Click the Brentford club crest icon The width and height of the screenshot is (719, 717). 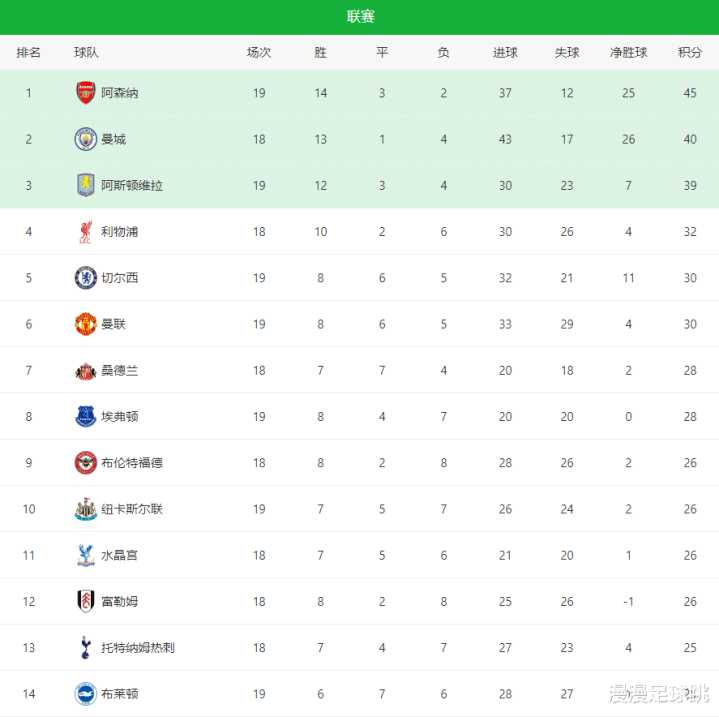click(x=86, y=463)
